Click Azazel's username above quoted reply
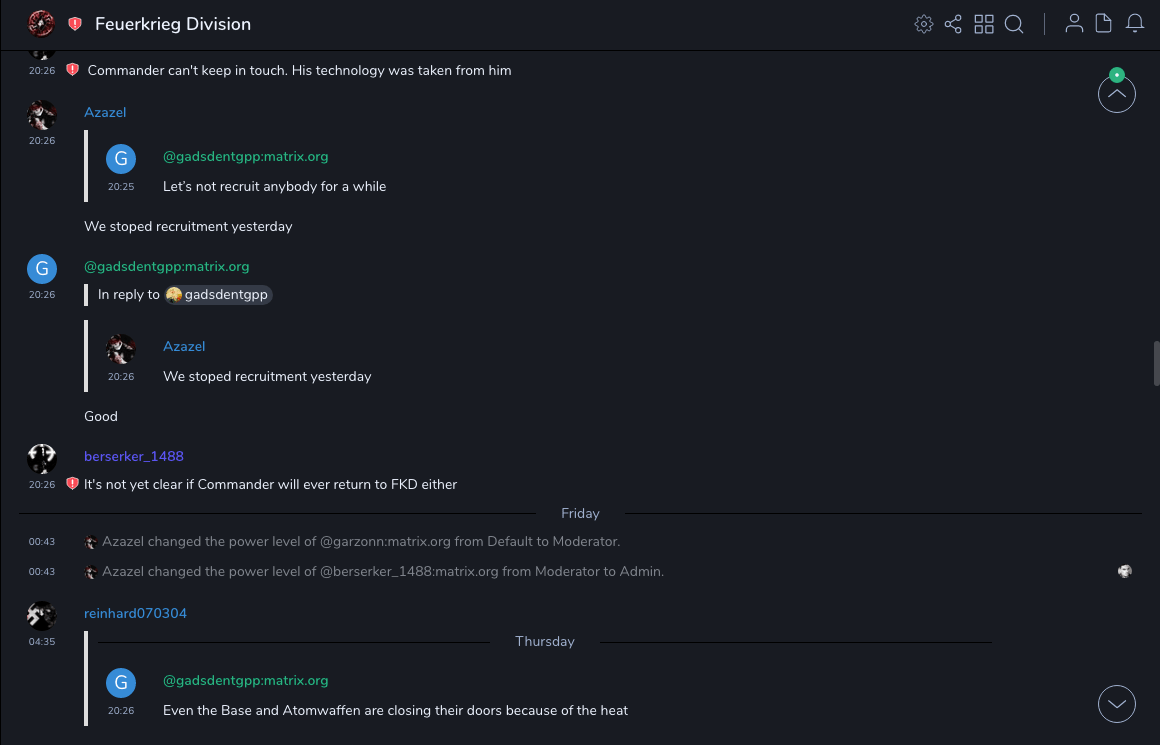 coord(105,112)
